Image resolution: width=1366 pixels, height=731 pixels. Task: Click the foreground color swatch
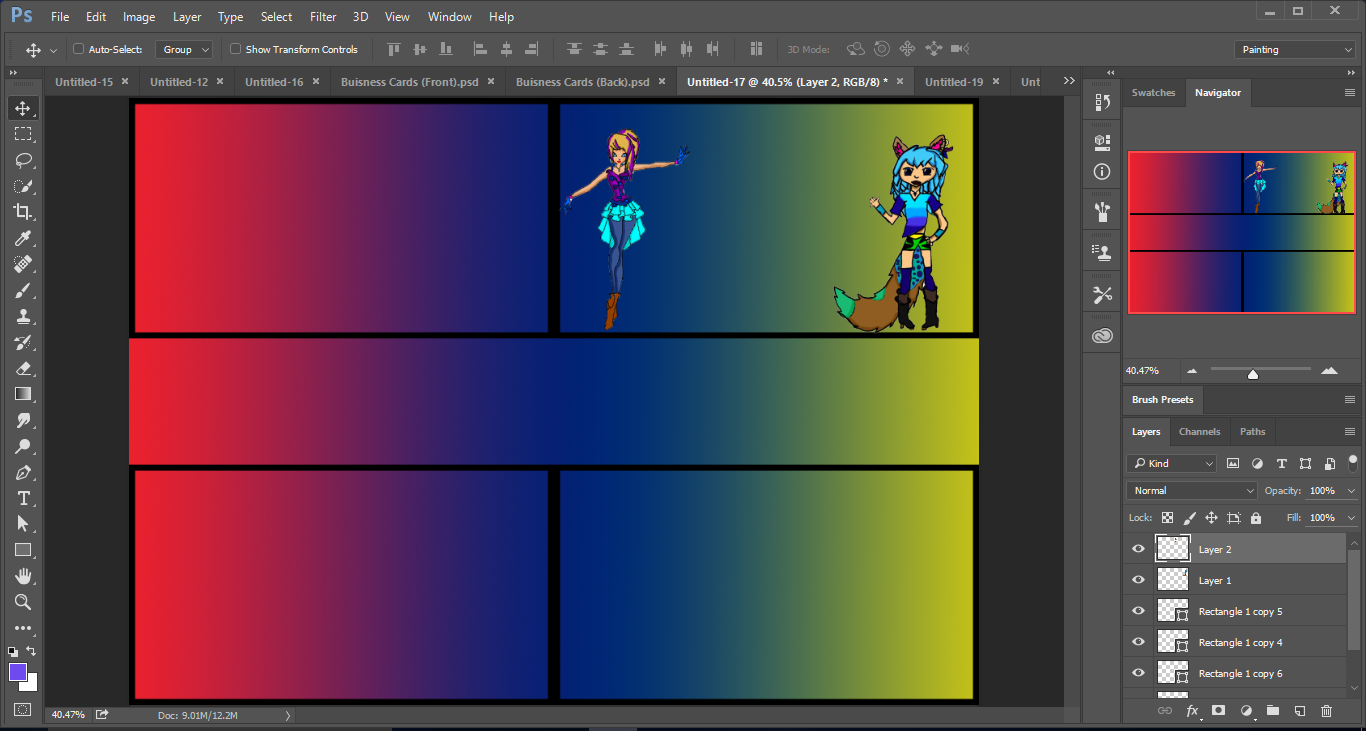click(x=17, y=671)
